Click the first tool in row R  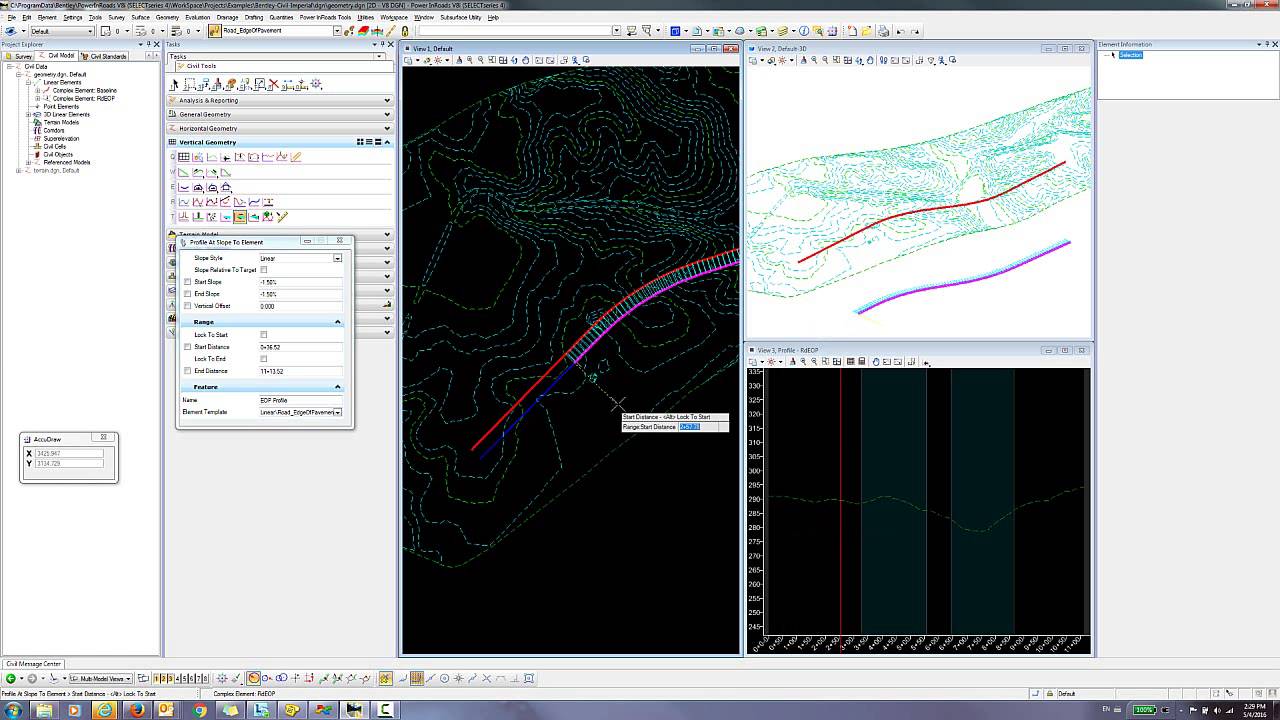[183, 202]
